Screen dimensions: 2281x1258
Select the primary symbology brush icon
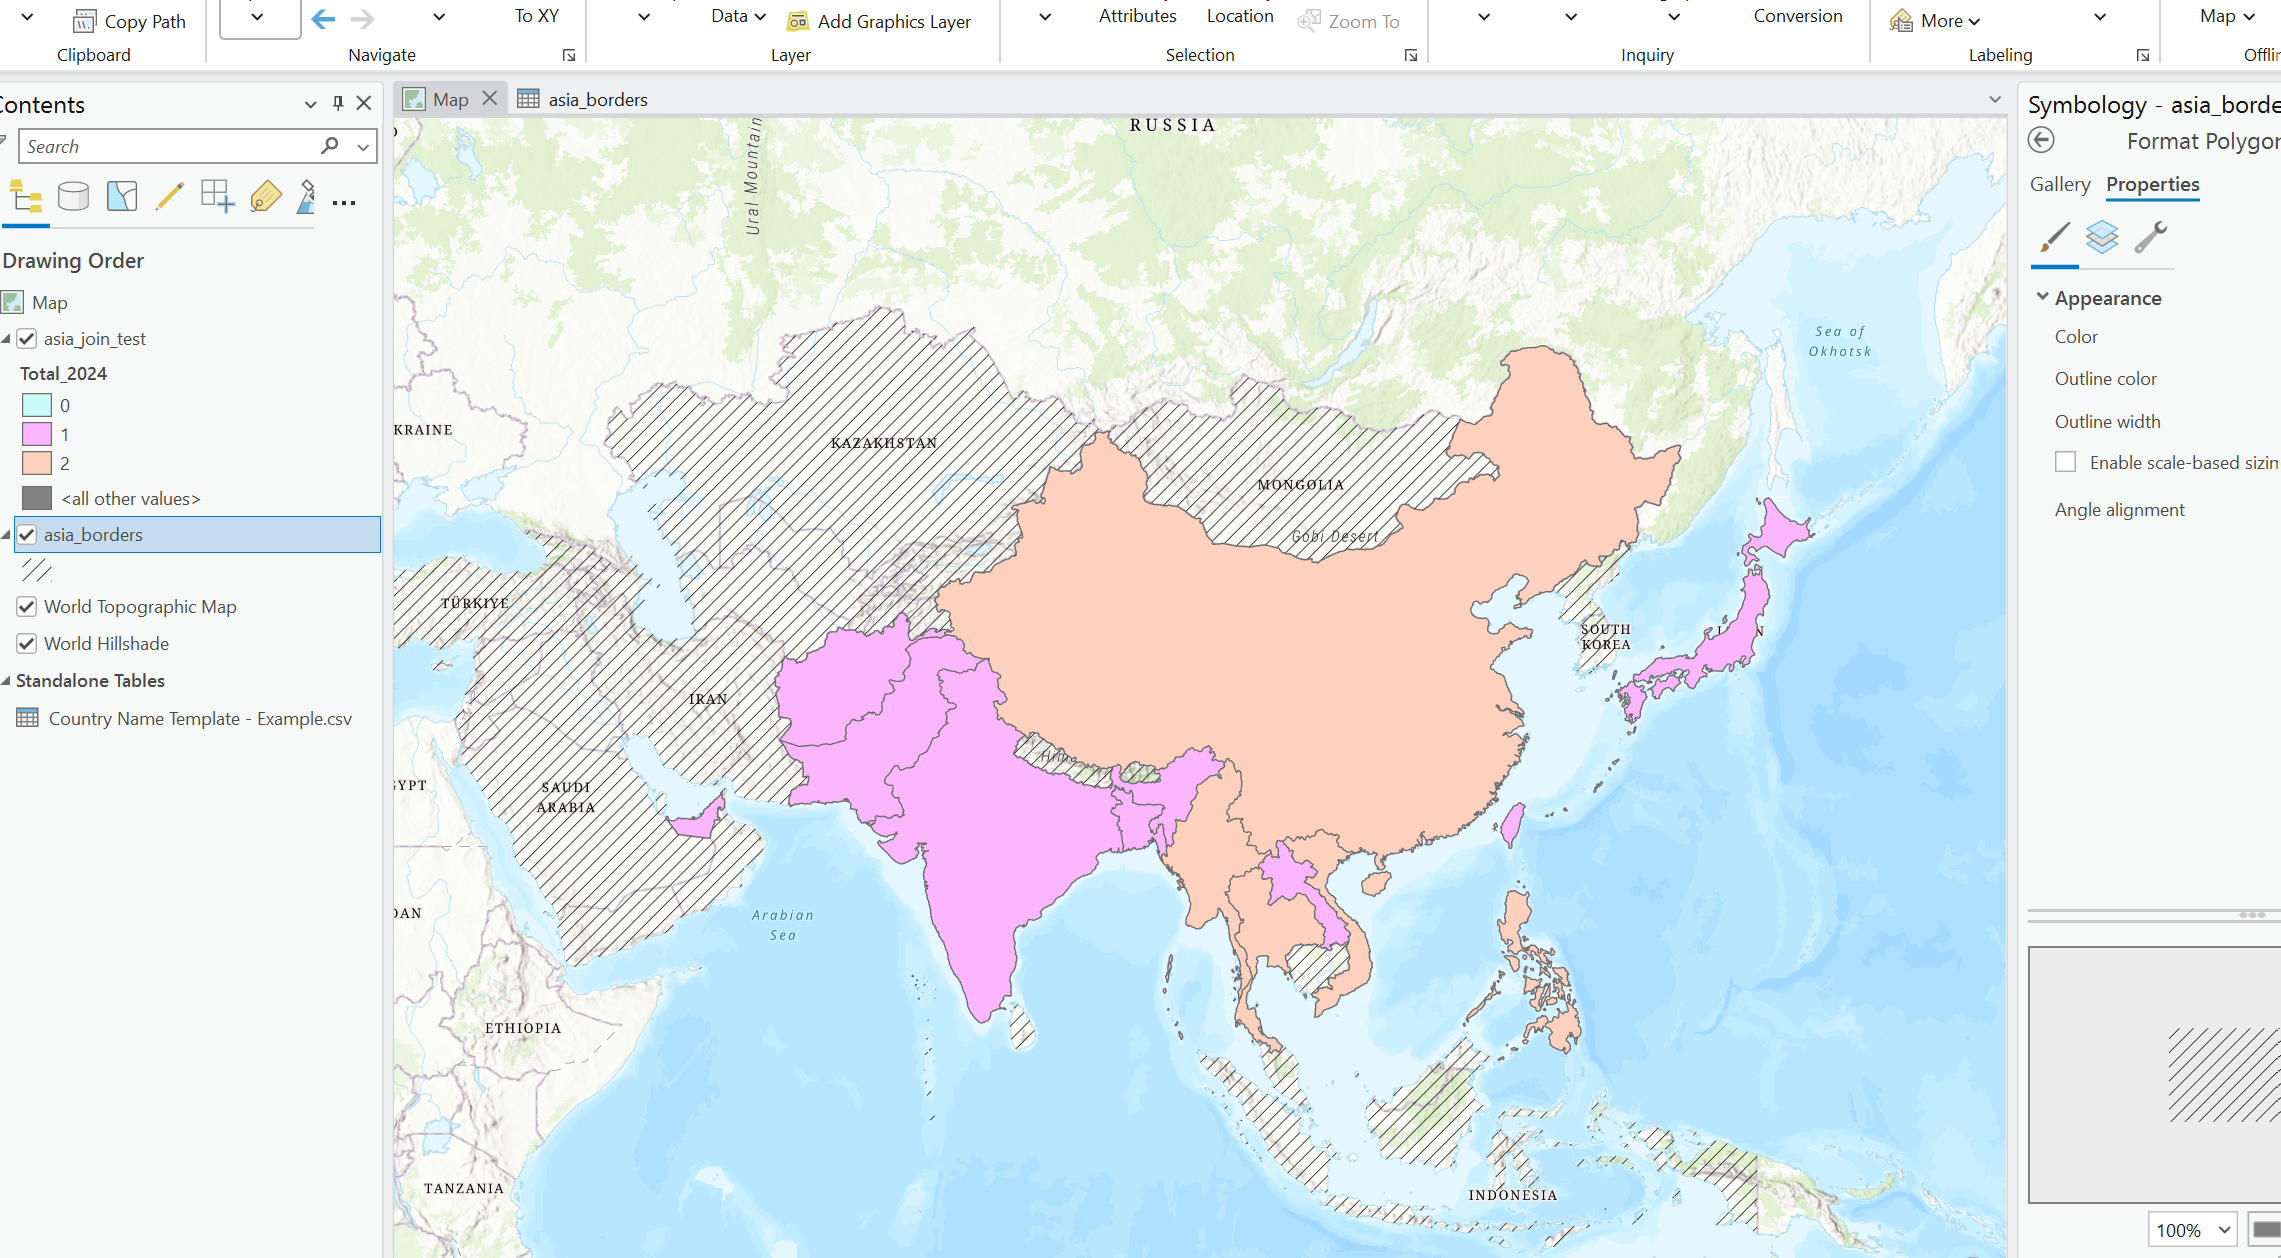click(x=2054, y=239)
